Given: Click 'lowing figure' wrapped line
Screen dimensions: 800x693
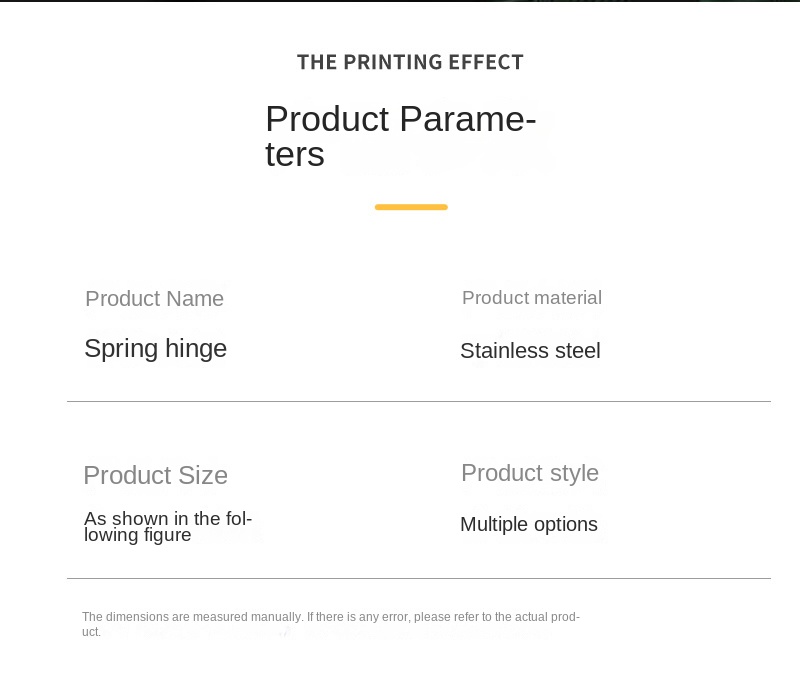Looking at the screenshot, I should (138, 535).
